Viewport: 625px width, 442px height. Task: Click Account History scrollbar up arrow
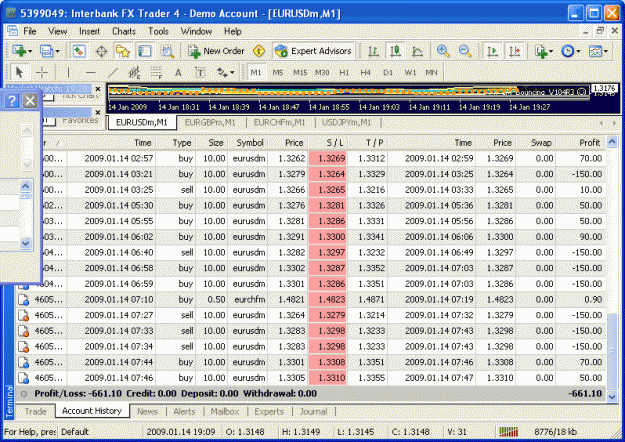612,141
